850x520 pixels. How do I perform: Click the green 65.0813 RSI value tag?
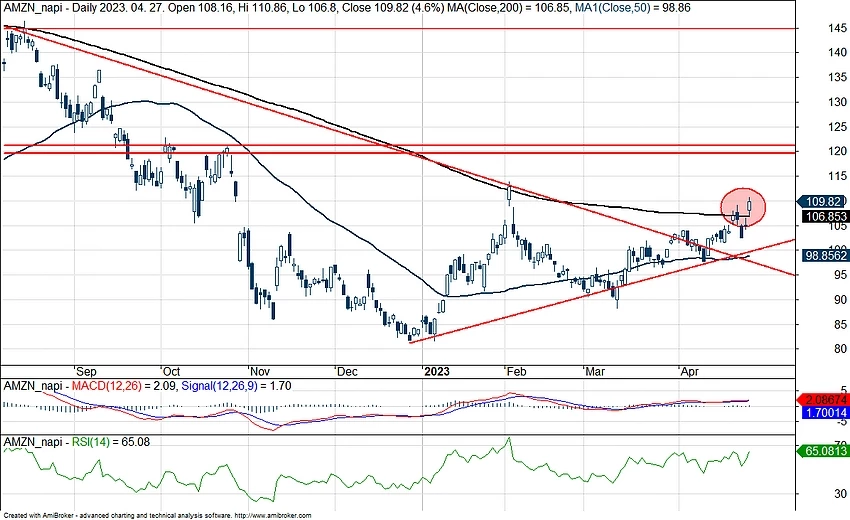tap(823, 452)
